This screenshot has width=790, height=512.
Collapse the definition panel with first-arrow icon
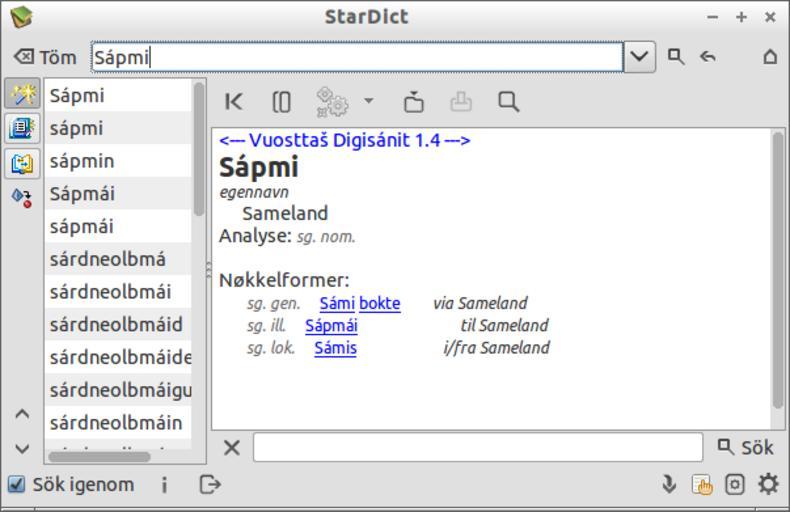[234, 102]
